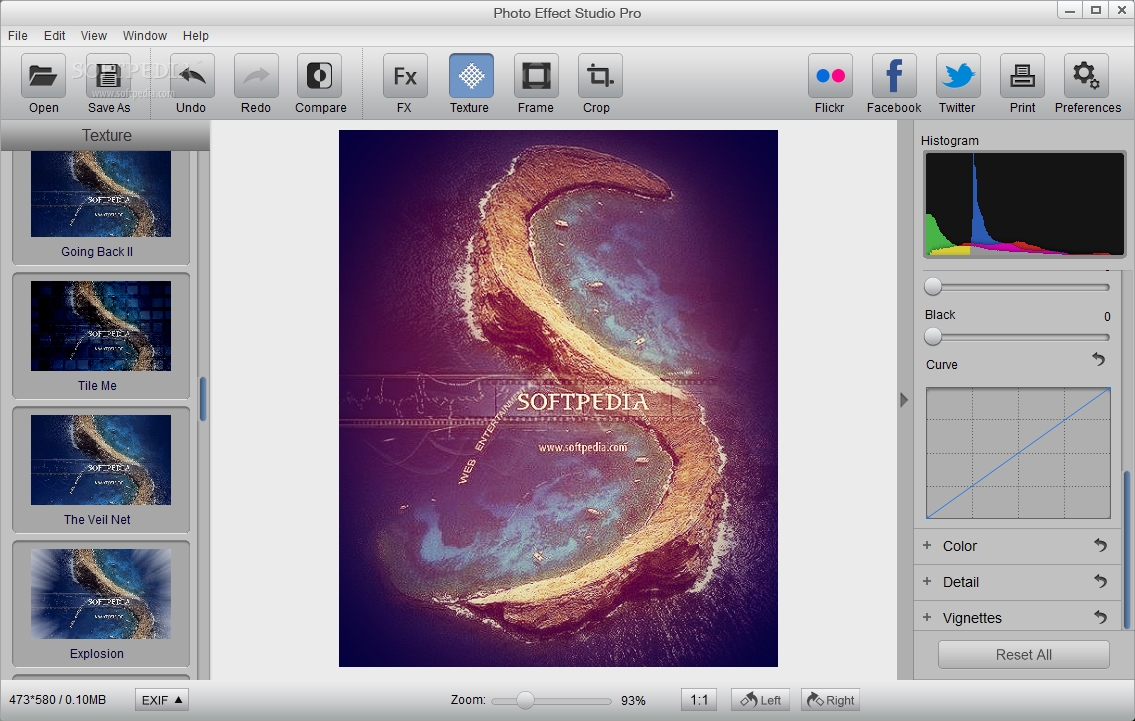Share photo to Facebook
The height and width of the screenshot is (721, 1135).
(894, 77)
